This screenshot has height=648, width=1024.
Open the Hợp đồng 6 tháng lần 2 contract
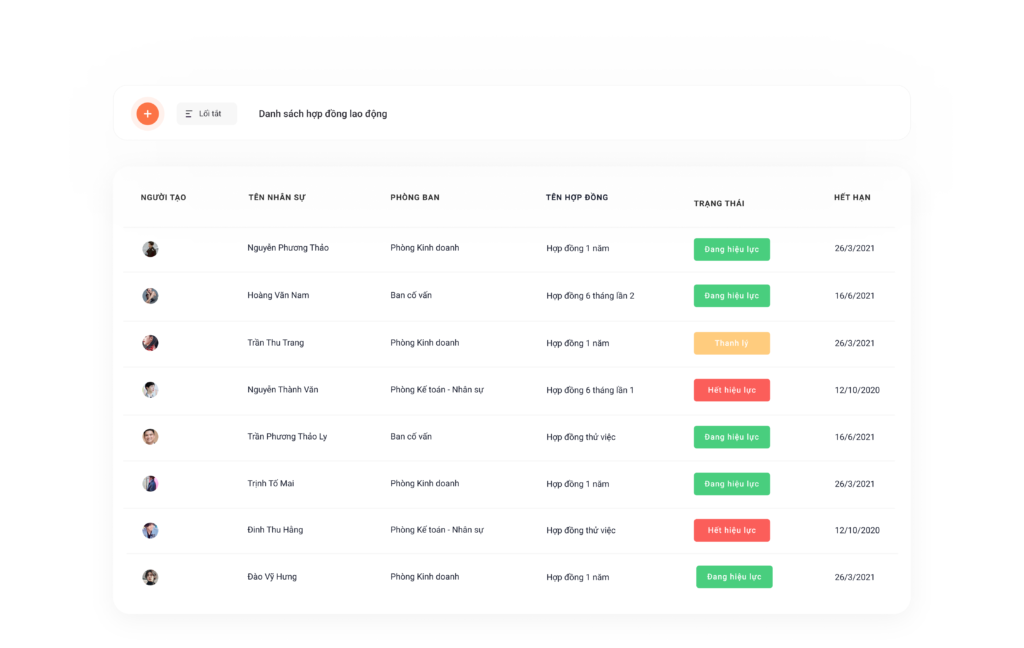(x=590, y=296)
